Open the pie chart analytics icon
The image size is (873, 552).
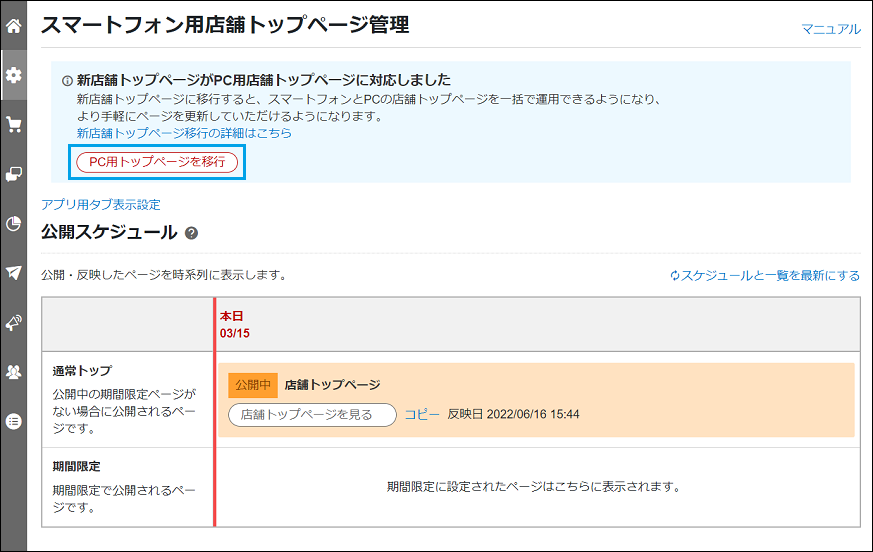(13, 223)
